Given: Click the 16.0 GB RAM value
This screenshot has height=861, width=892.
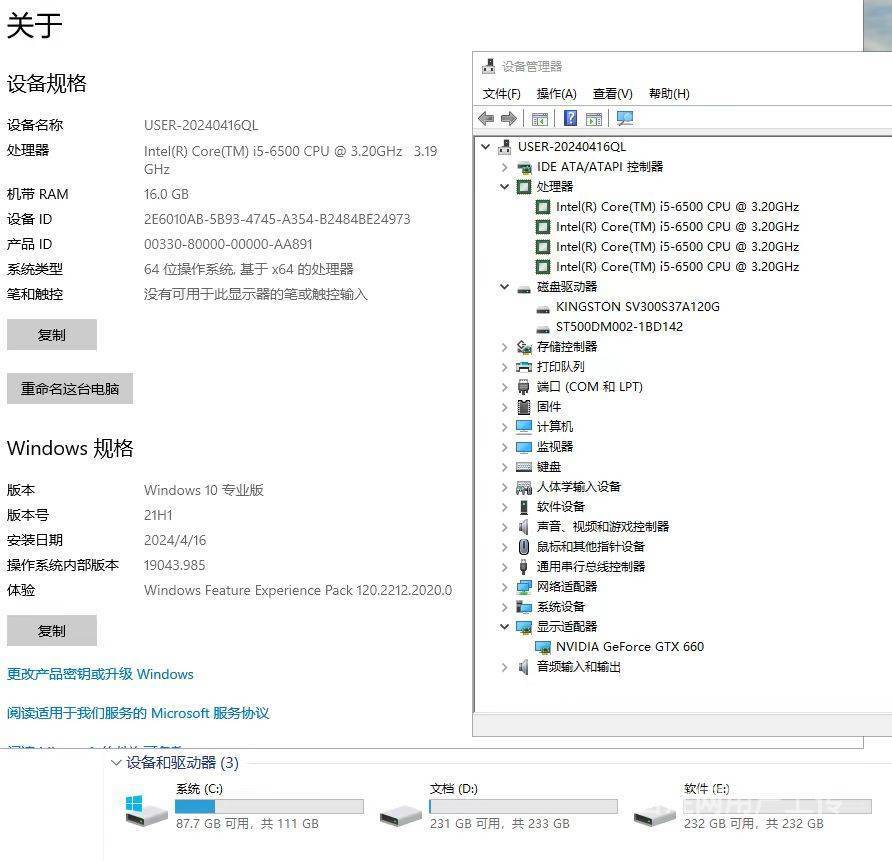Looking at the screenshot, I should tap(166, 194).
